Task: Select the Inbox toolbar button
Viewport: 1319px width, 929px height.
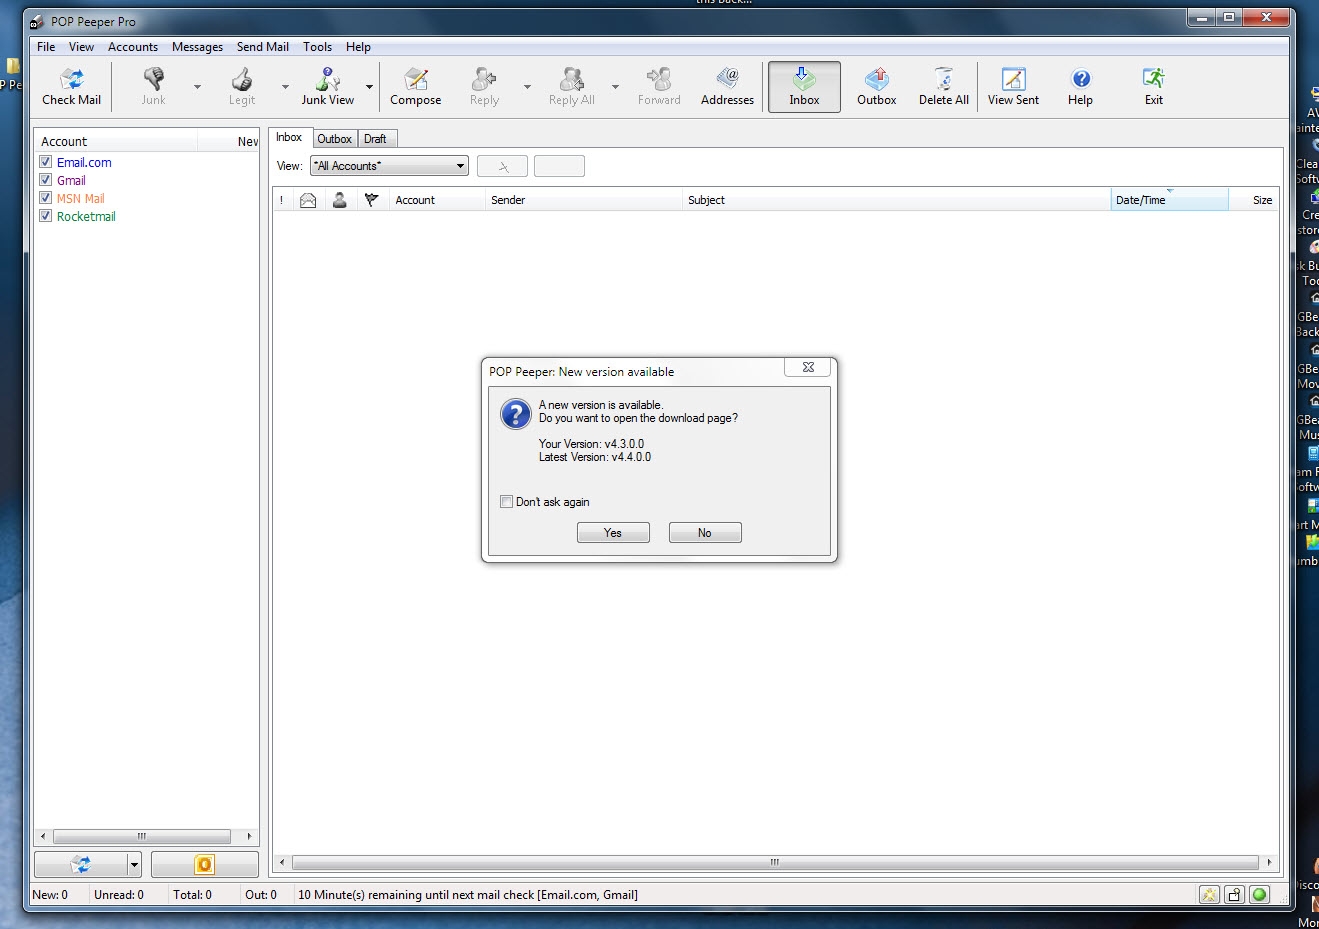Action: click(x=804, y=87)
